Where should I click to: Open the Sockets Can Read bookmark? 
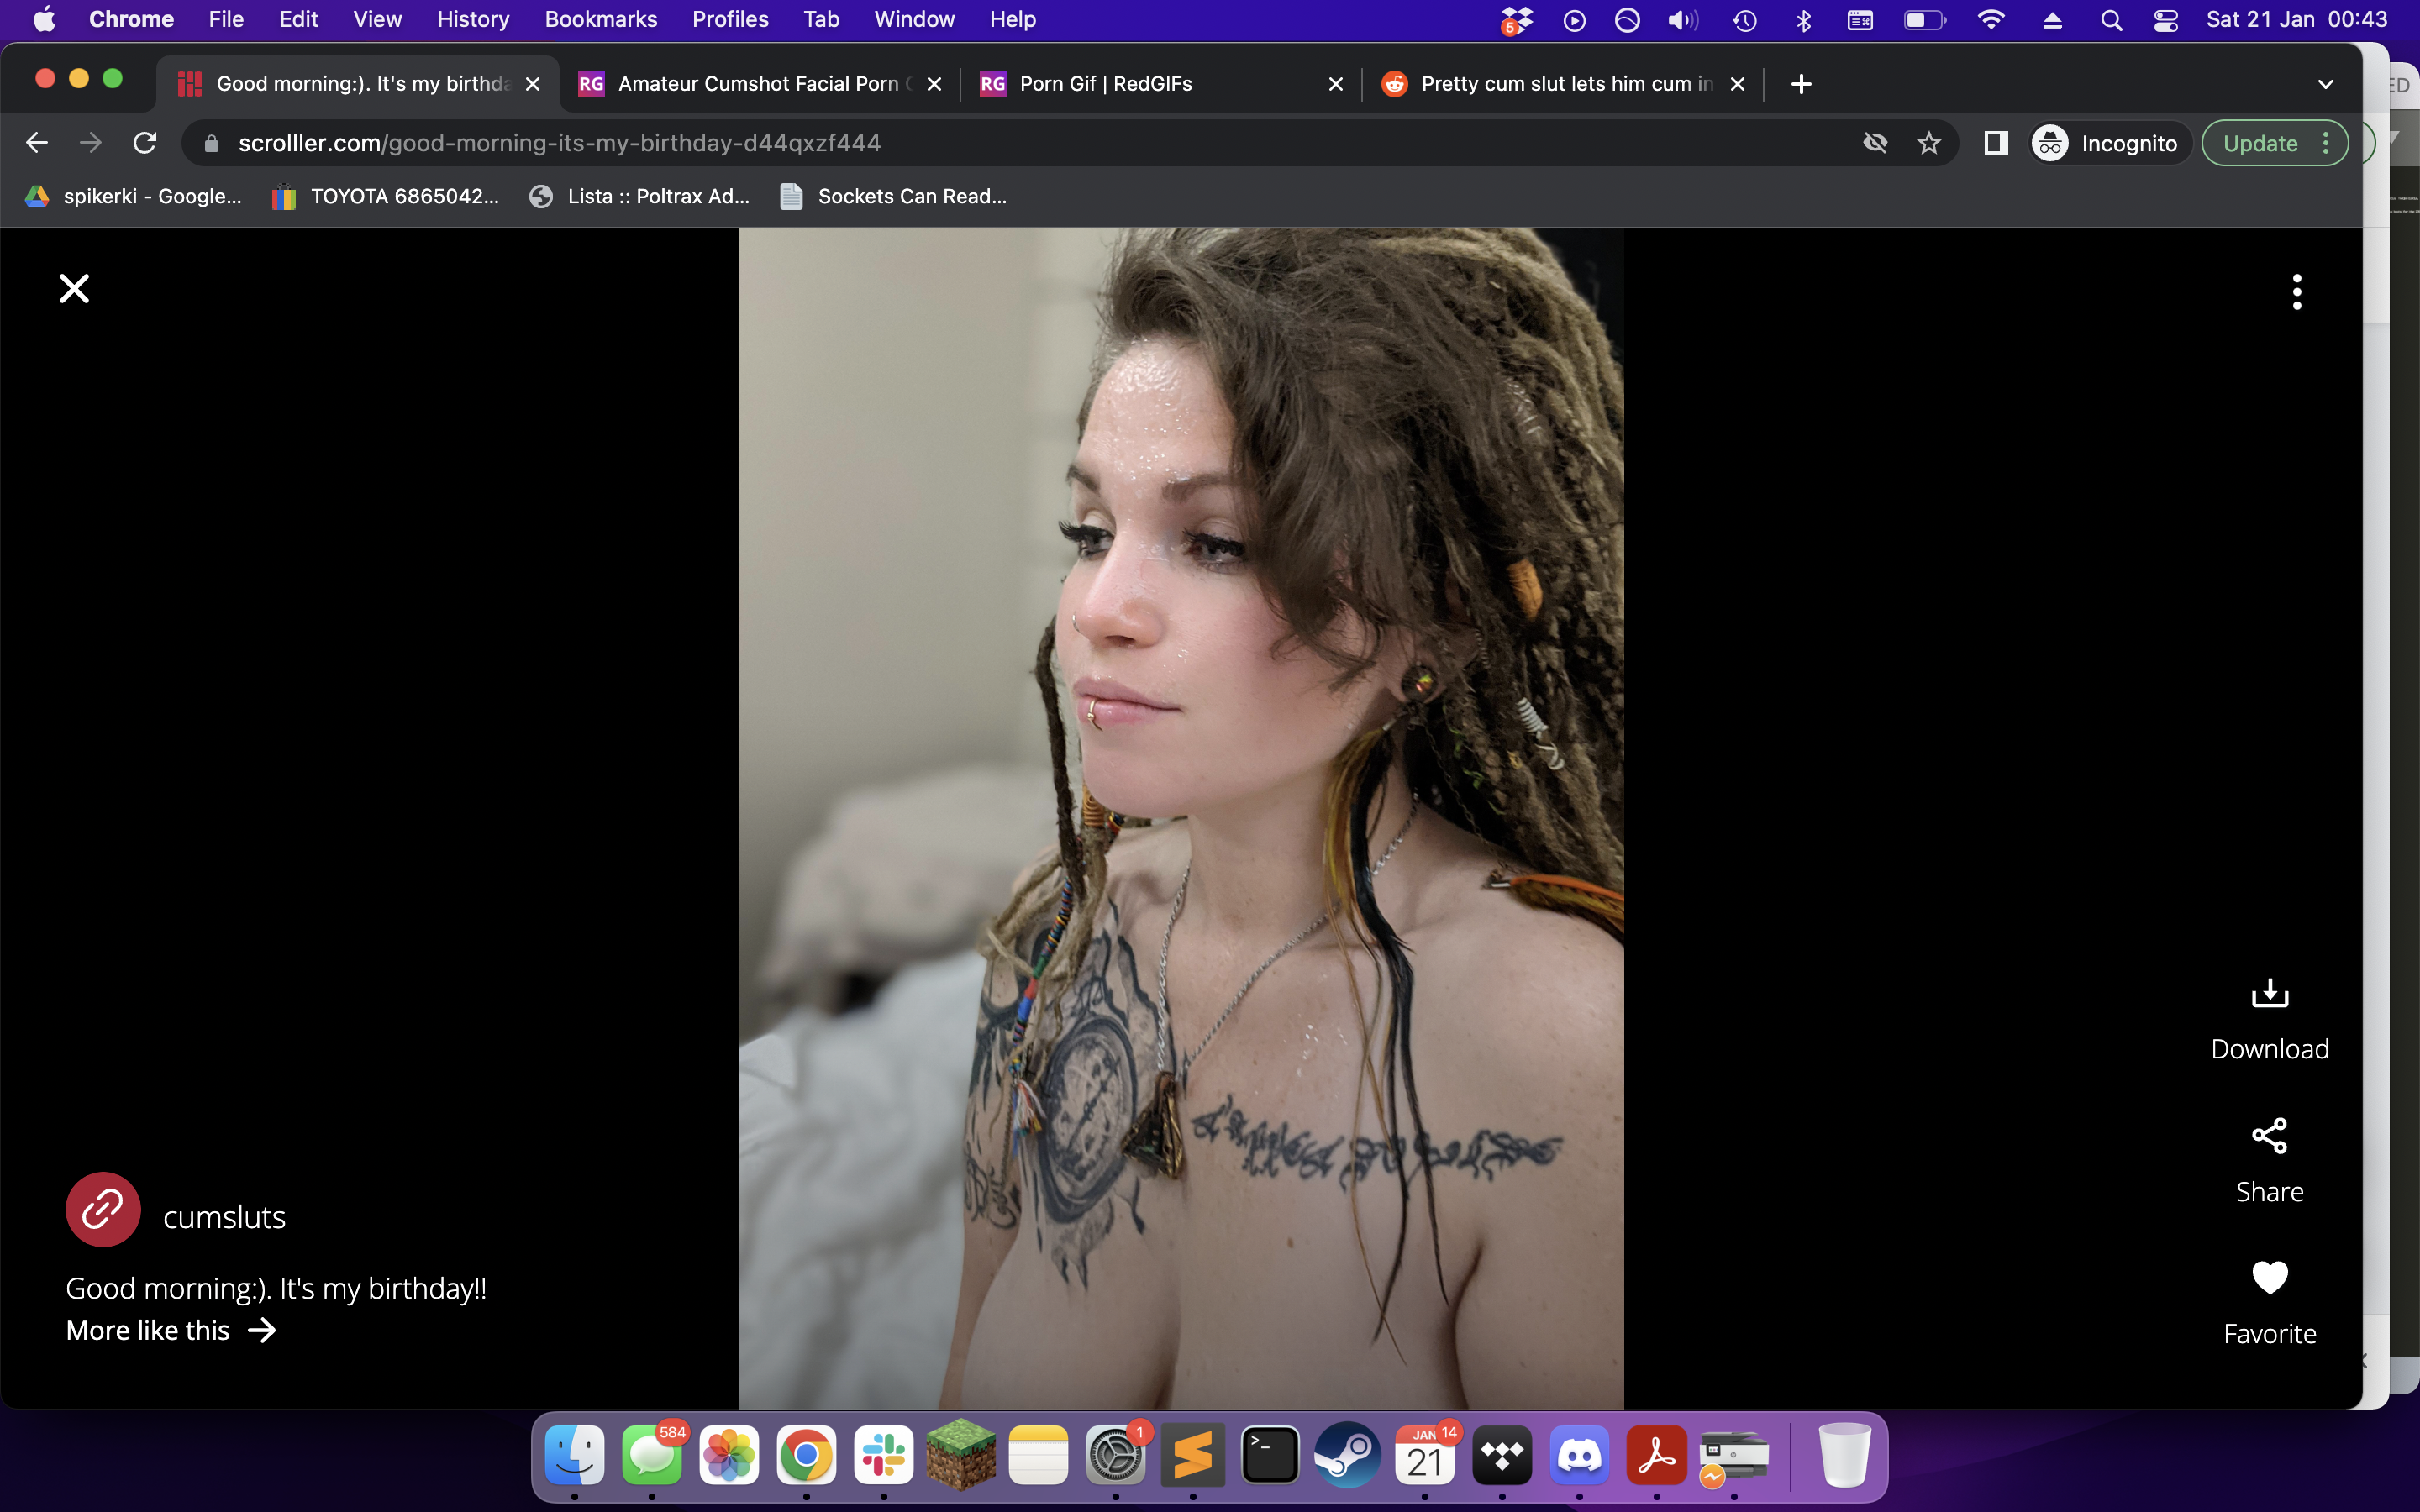click(893, 197)
